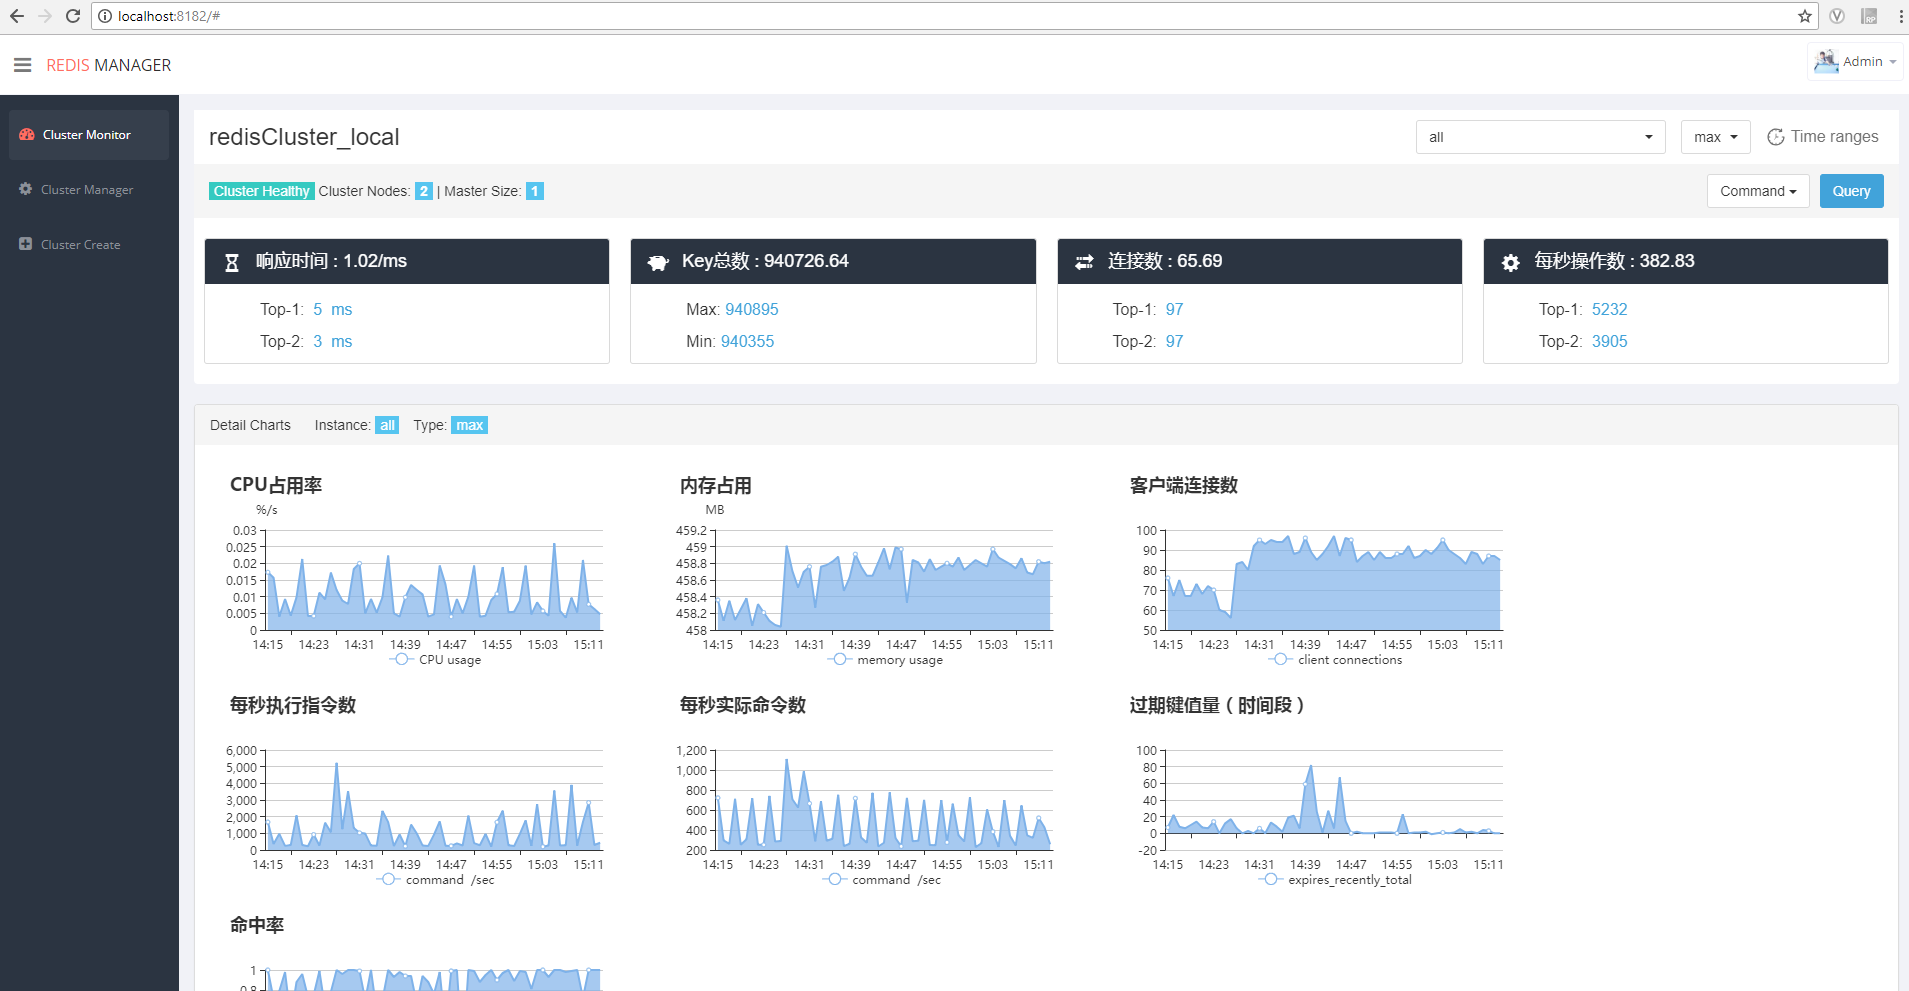This screenshot has width=1909, height=991.
Task: Click Cluster Nodes count badge 2
Action: pyautogui.click(x=424, y=191)
